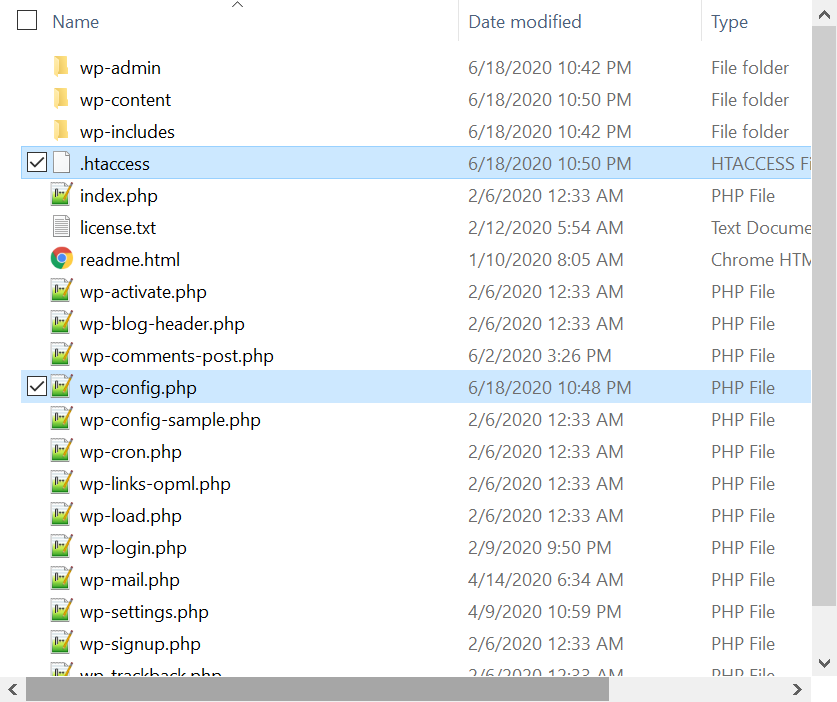Click the wp-signup.php file icon
Viewport: 837px width, 702px height.
pyautogui.click(x=61, y=643)
